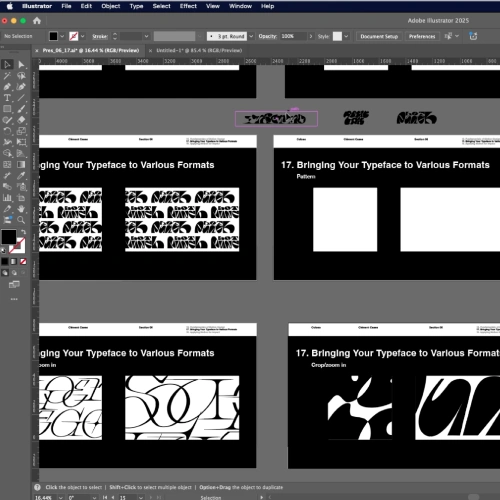Go to previous artboard button

pyautogui.click(x=113, y=497)
